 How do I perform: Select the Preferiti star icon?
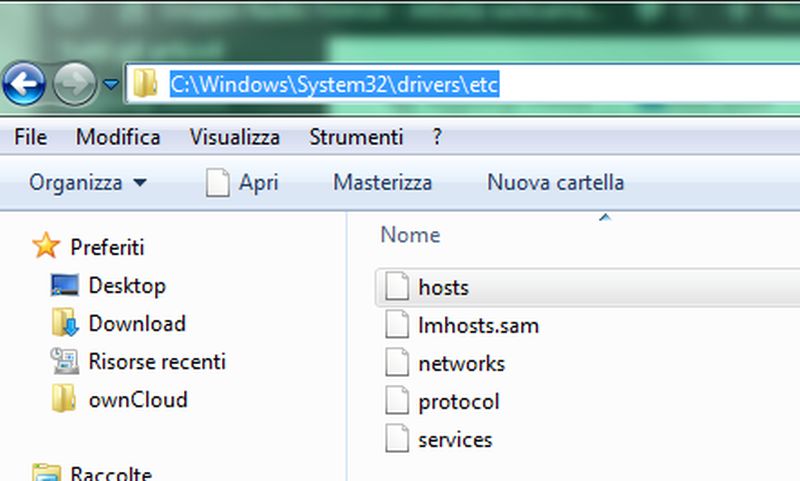click(x=46, y=245)
